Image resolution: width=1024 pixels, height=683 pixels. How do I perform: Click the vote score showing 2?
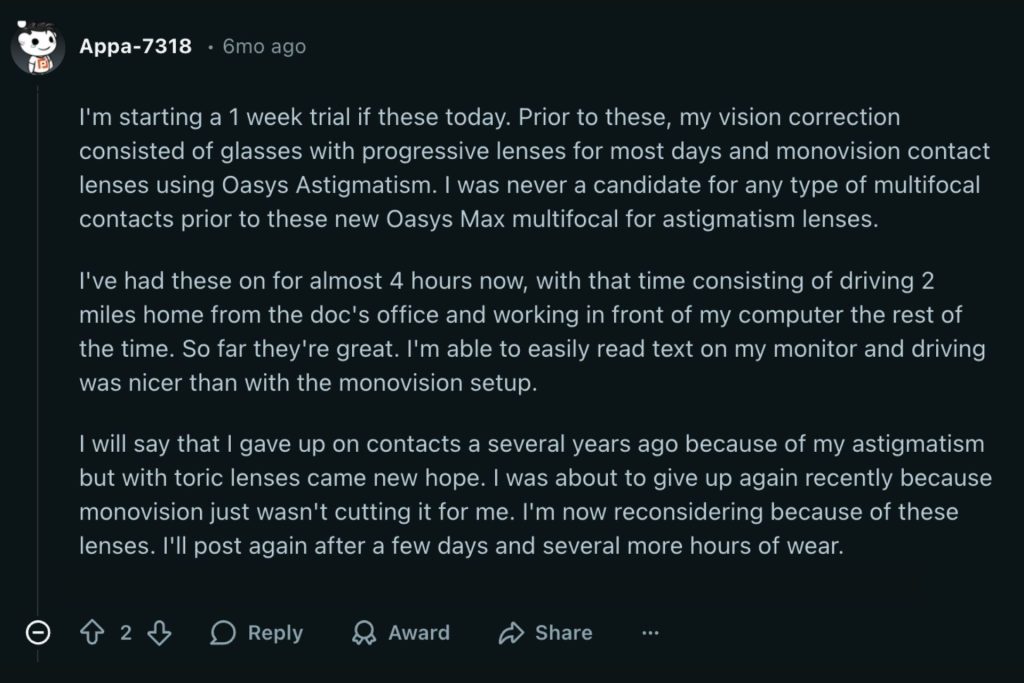126,632
